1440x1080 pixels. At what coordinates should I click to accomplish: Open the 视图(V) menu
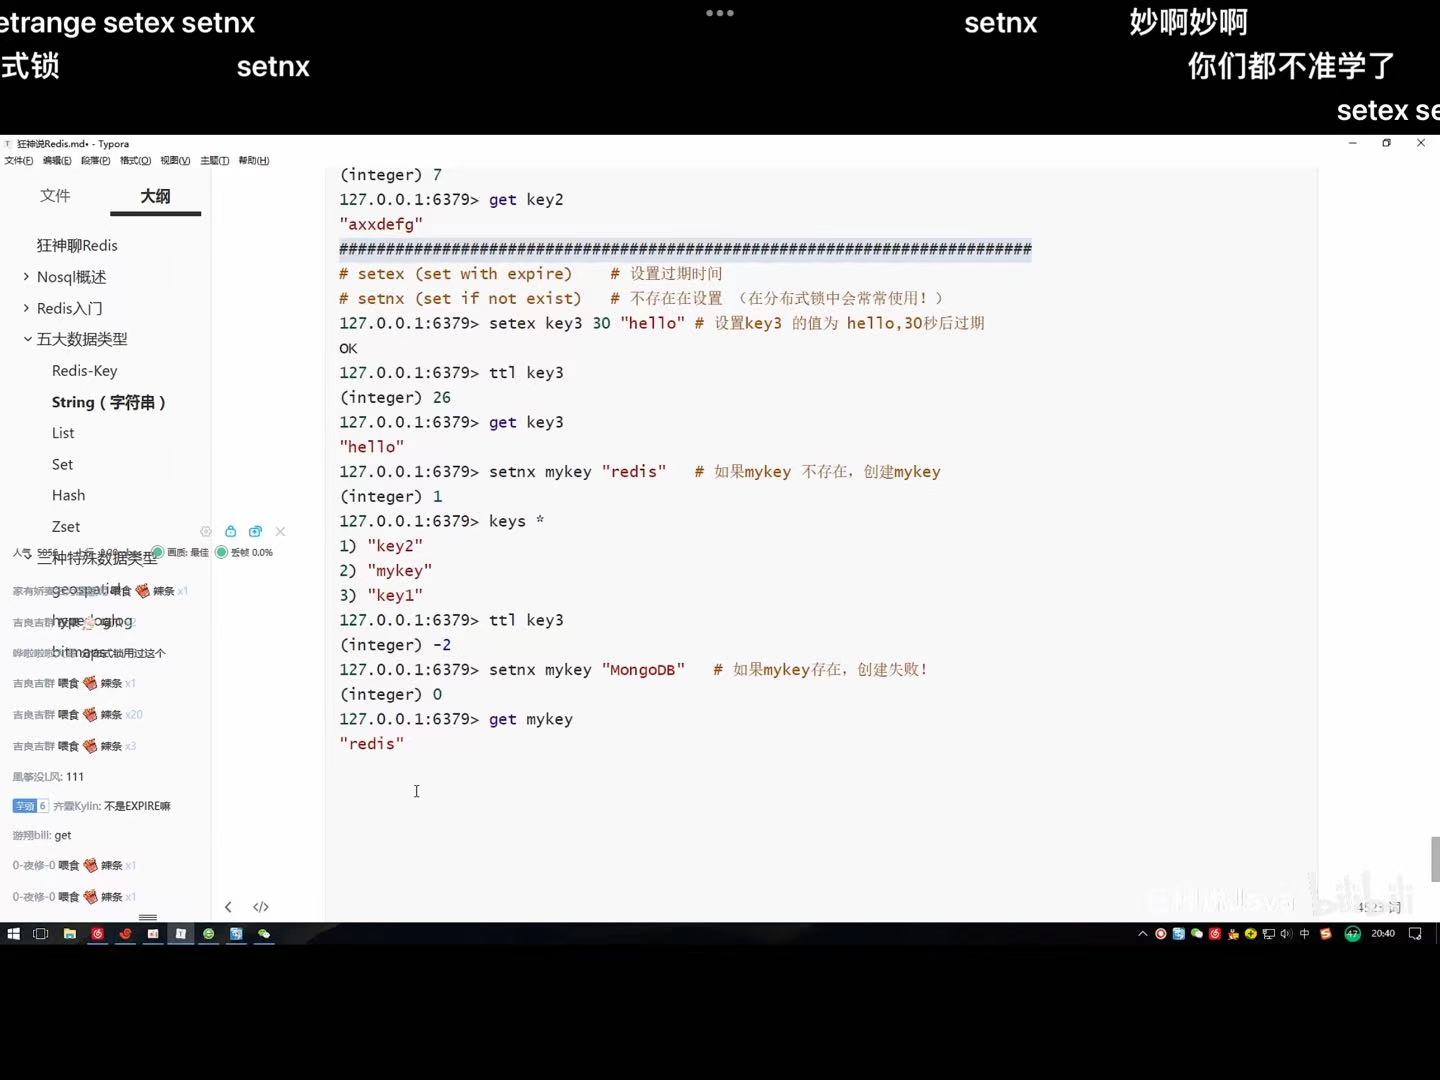coord(175,161)
